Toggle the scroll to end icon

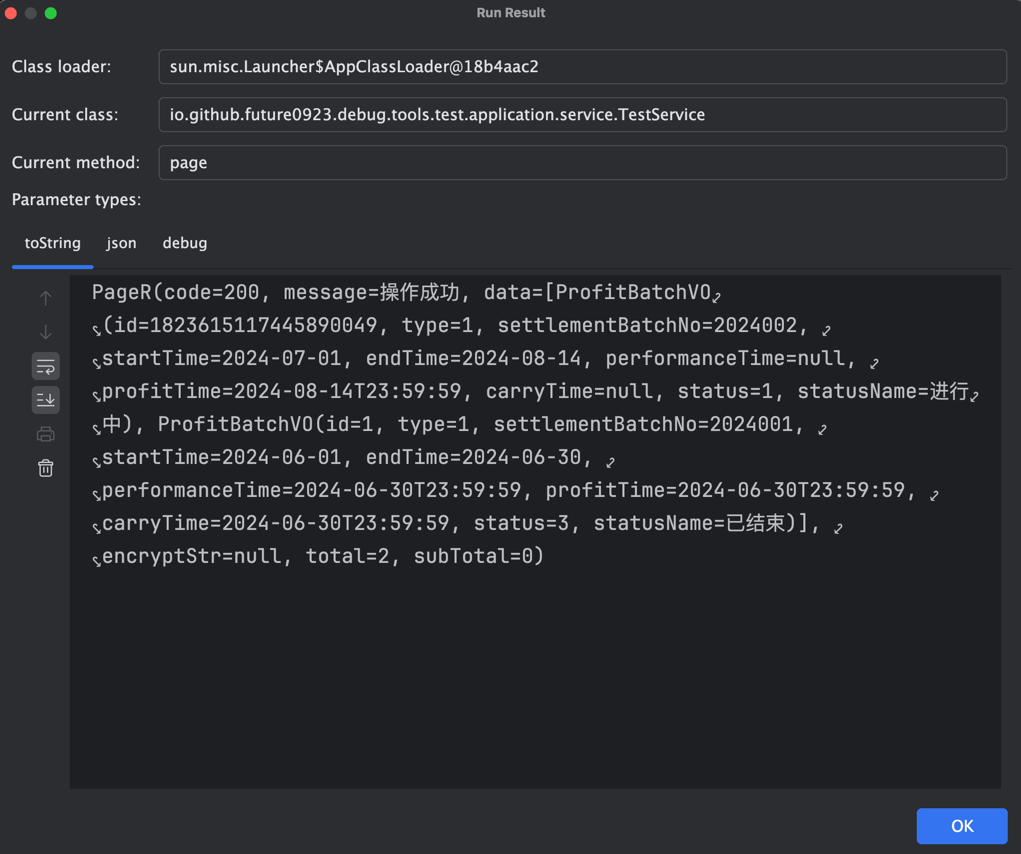[x=46, y=400]
